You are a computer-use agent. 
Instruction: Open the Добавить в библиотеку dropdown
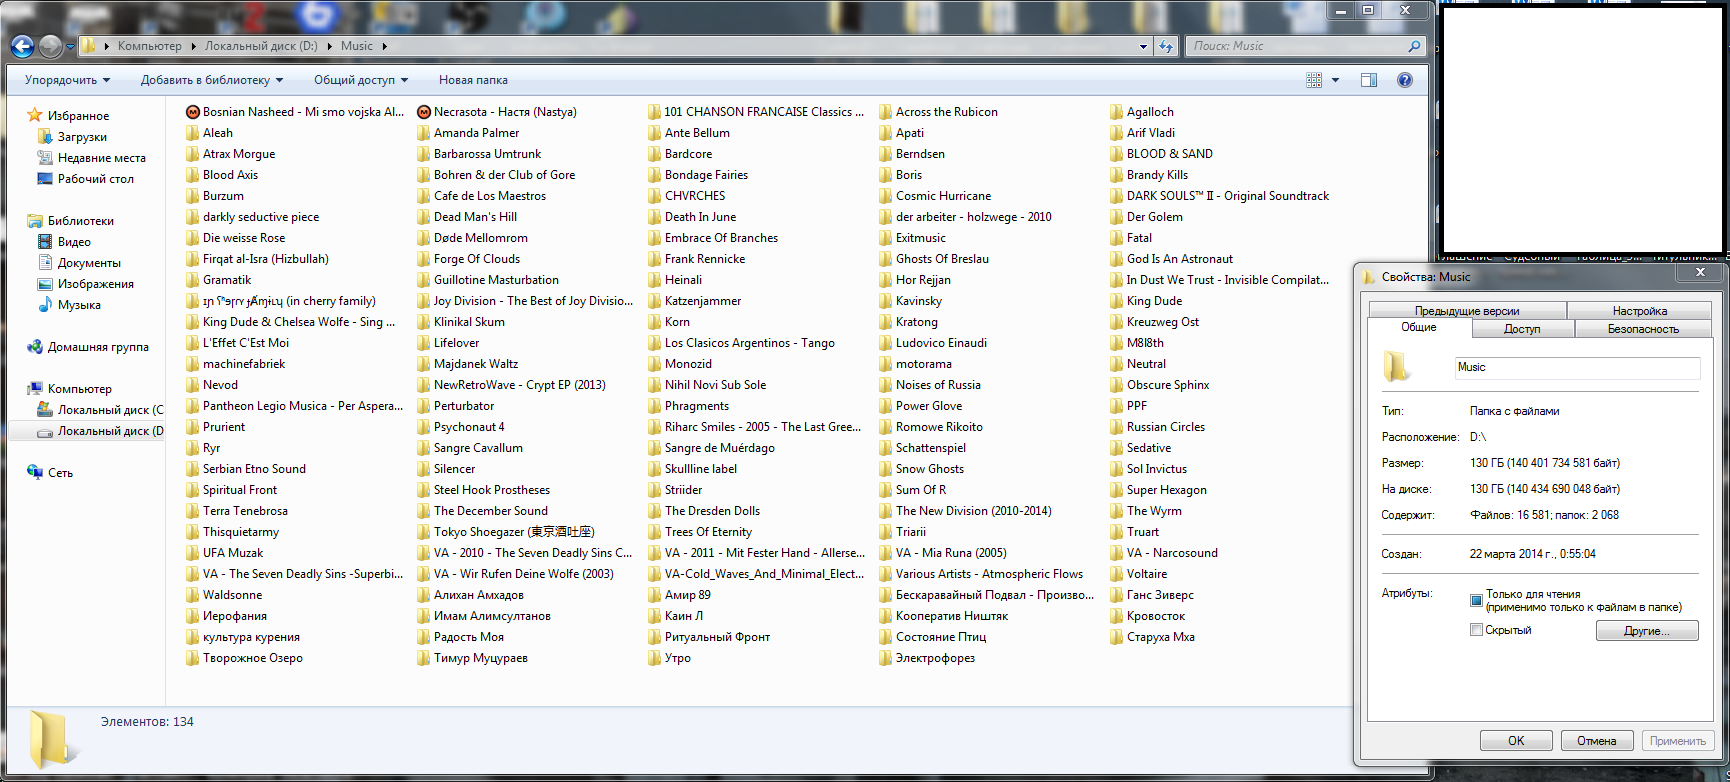point(212,80)
